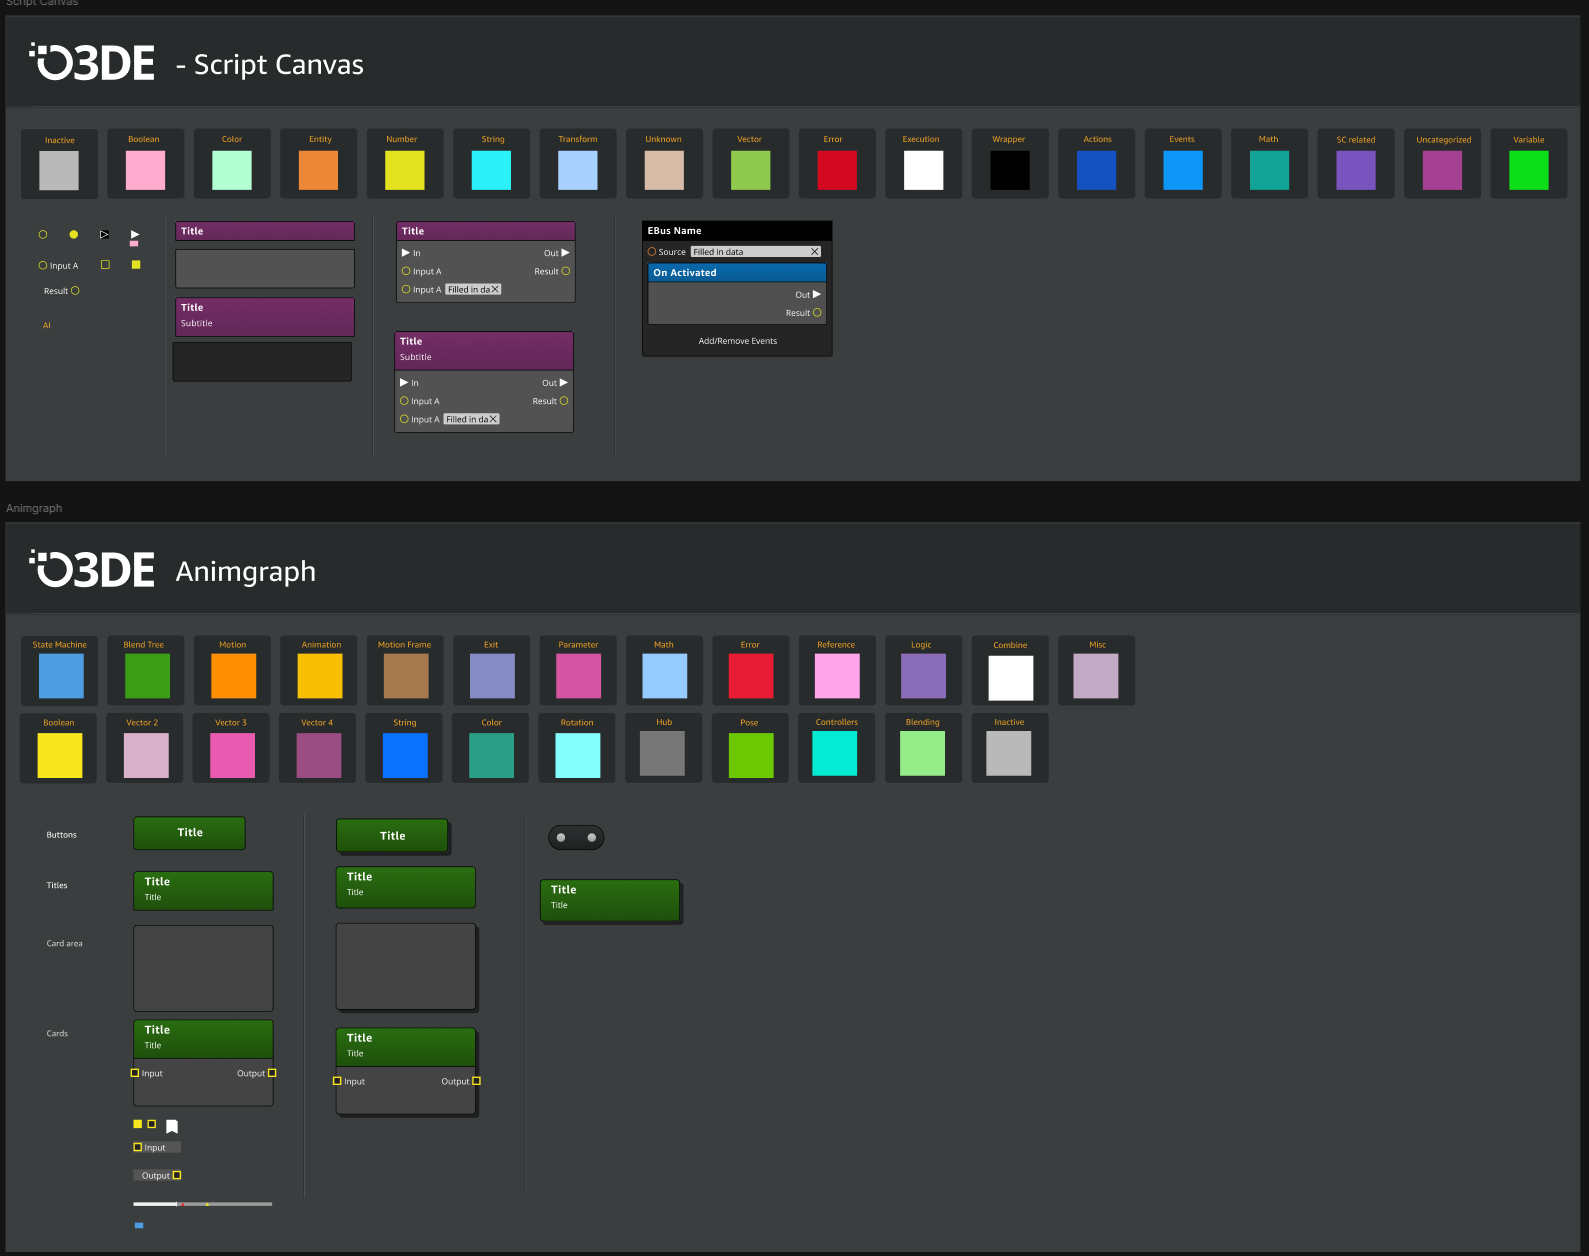1589x1256 pixels.
Task: Select the Execution white swatch
Action: click(923, 170)
